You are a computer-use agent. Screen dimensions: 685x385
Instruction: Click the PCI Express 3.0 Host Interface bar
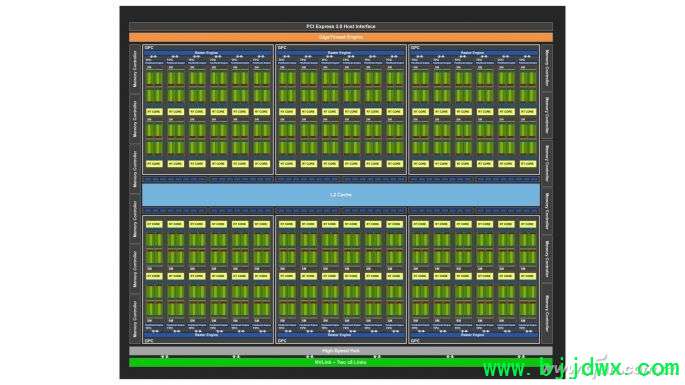(341, 27)
